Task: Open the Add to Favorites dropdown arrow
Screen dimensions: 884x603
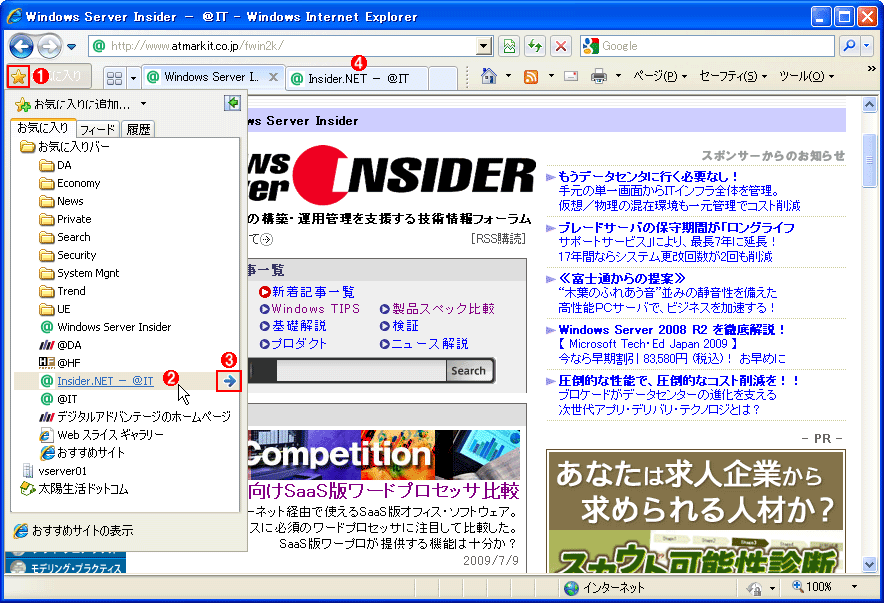Action: [143, 104]
